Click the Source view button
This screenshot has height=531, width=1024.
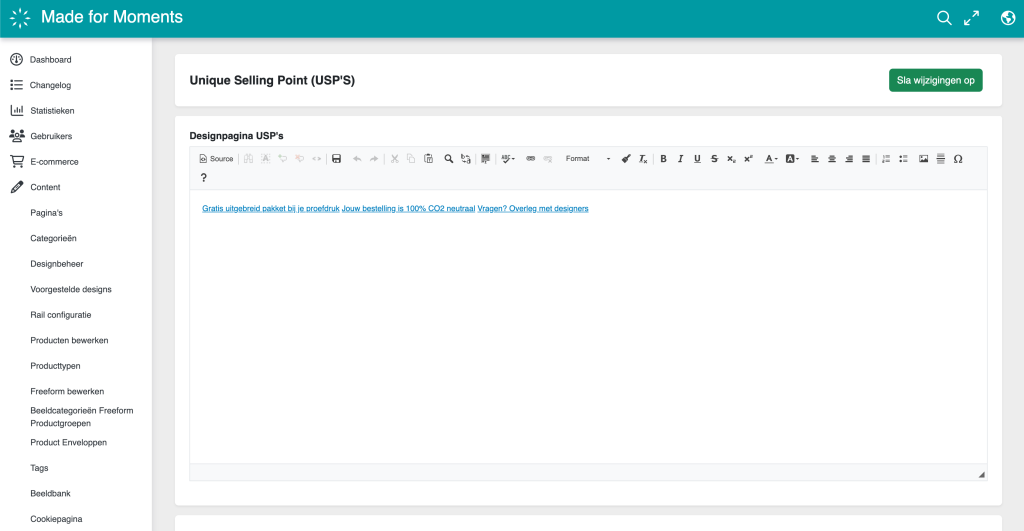pyautogui.click(x=216, y=159)
